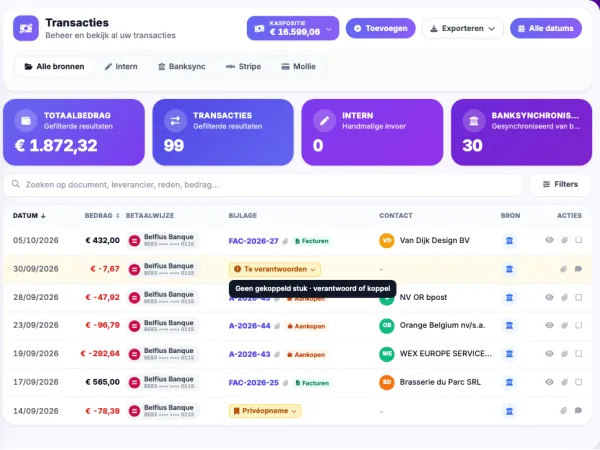This screenshot has width=600, height=450.
Task: Click the OB avatar for Orange Belgium
Action: pos(387,326)
